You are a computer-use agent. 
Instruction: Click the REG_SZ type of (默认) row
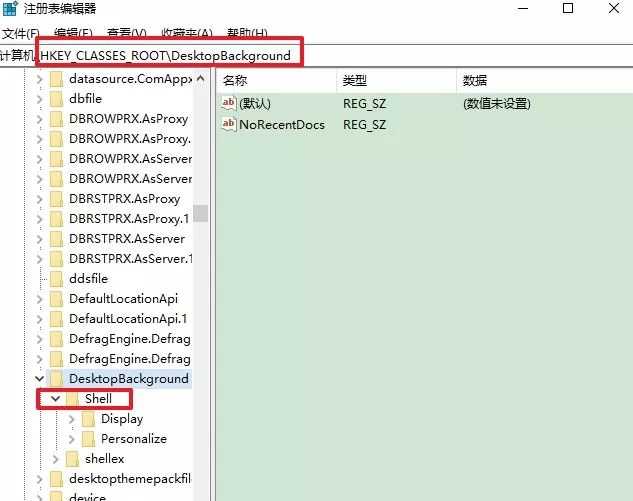[x=364, y=104]
